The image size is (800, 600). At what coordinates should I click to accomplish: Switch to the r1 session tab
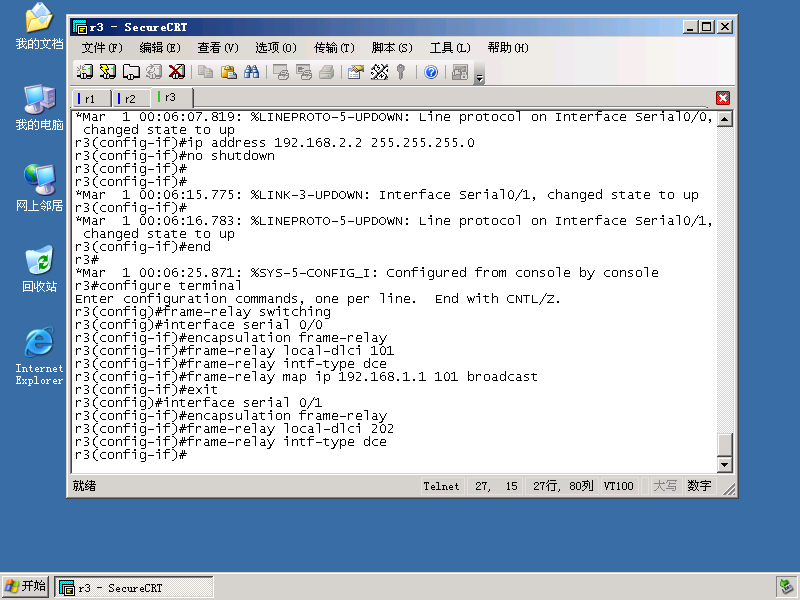click(92, 98)
